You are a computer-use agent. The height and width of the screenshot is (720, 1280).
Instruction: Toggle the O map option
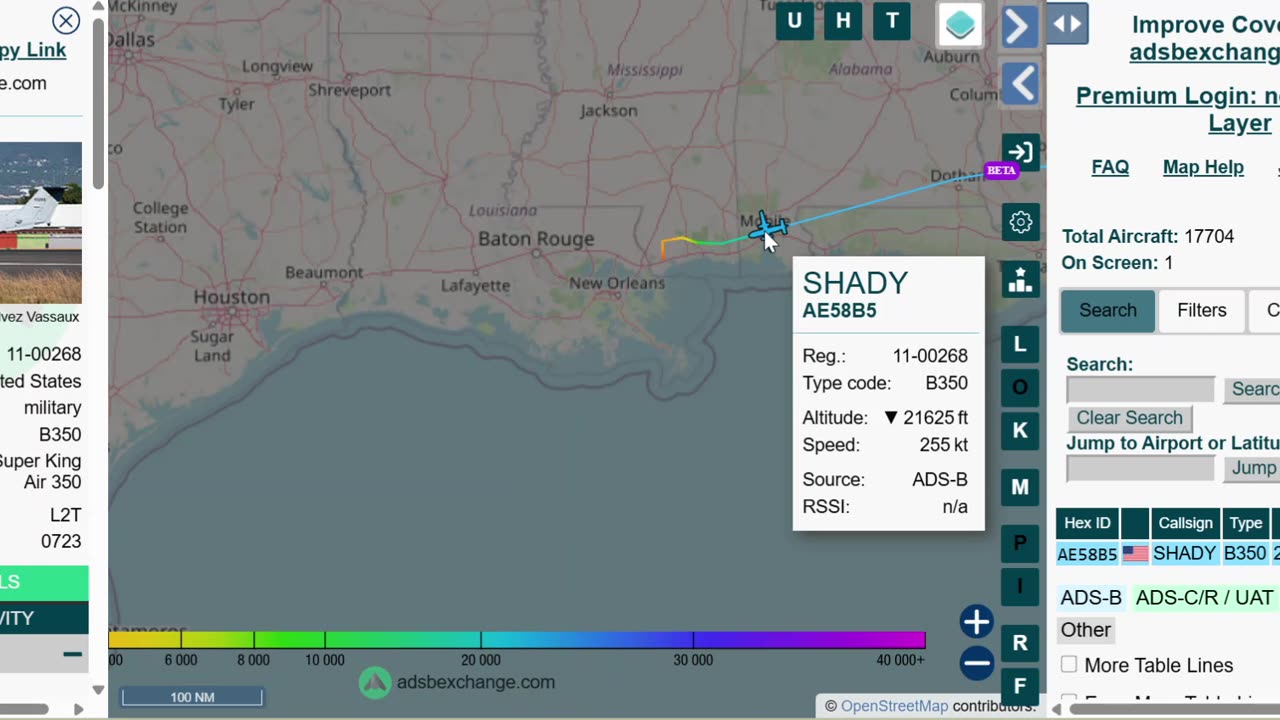click(1020, 387)
